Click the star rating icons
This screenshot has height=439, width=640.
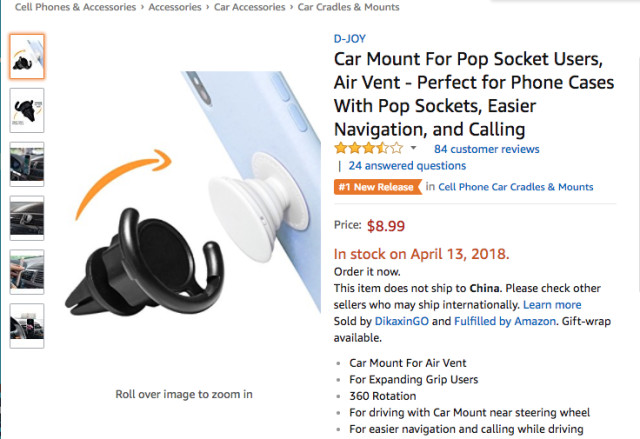click(368, 149)
